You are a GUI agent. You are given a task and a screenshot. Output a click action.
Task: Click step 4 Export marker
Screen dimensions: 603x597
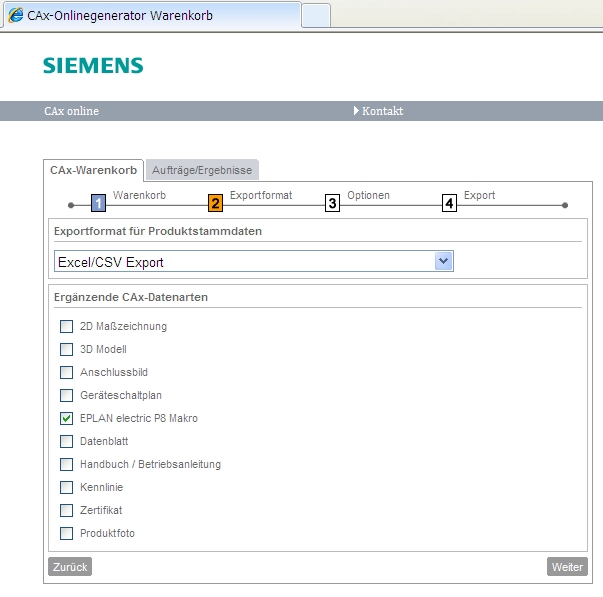[449, 203]
